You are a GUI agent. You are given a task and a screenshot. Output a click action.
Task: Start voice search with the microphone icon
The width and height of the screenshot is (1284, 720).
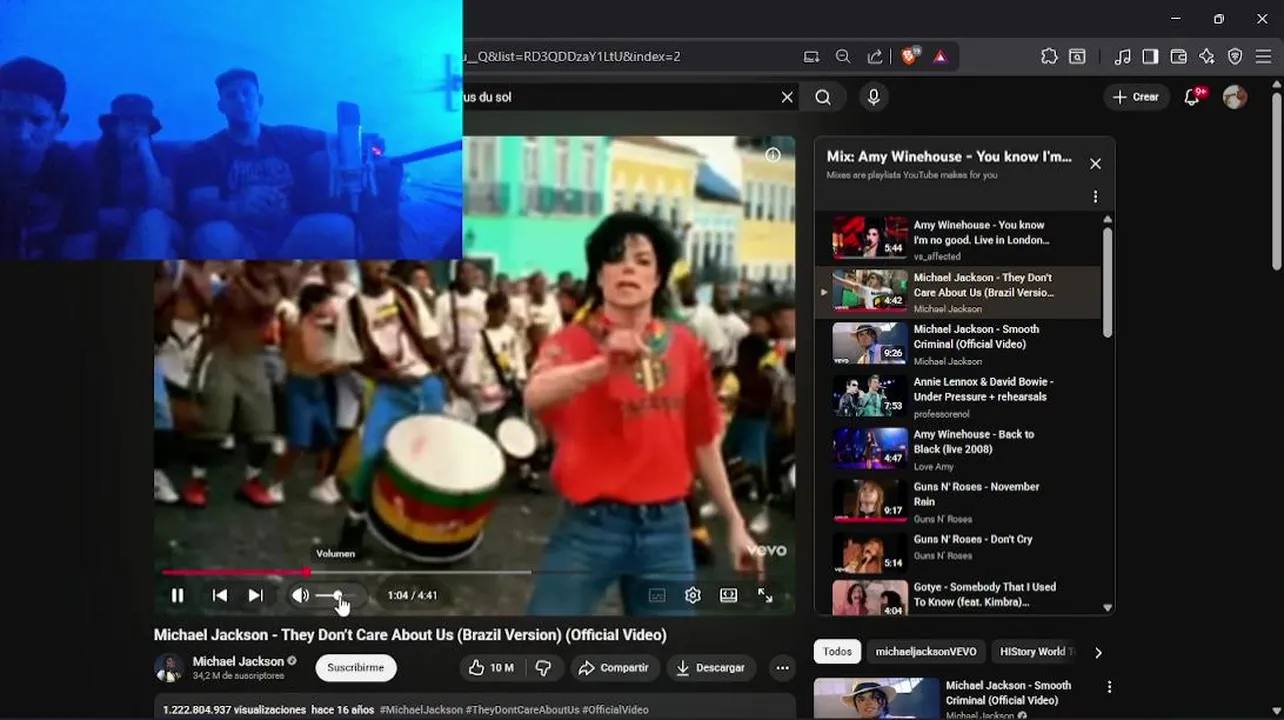(x=873, y=97)
